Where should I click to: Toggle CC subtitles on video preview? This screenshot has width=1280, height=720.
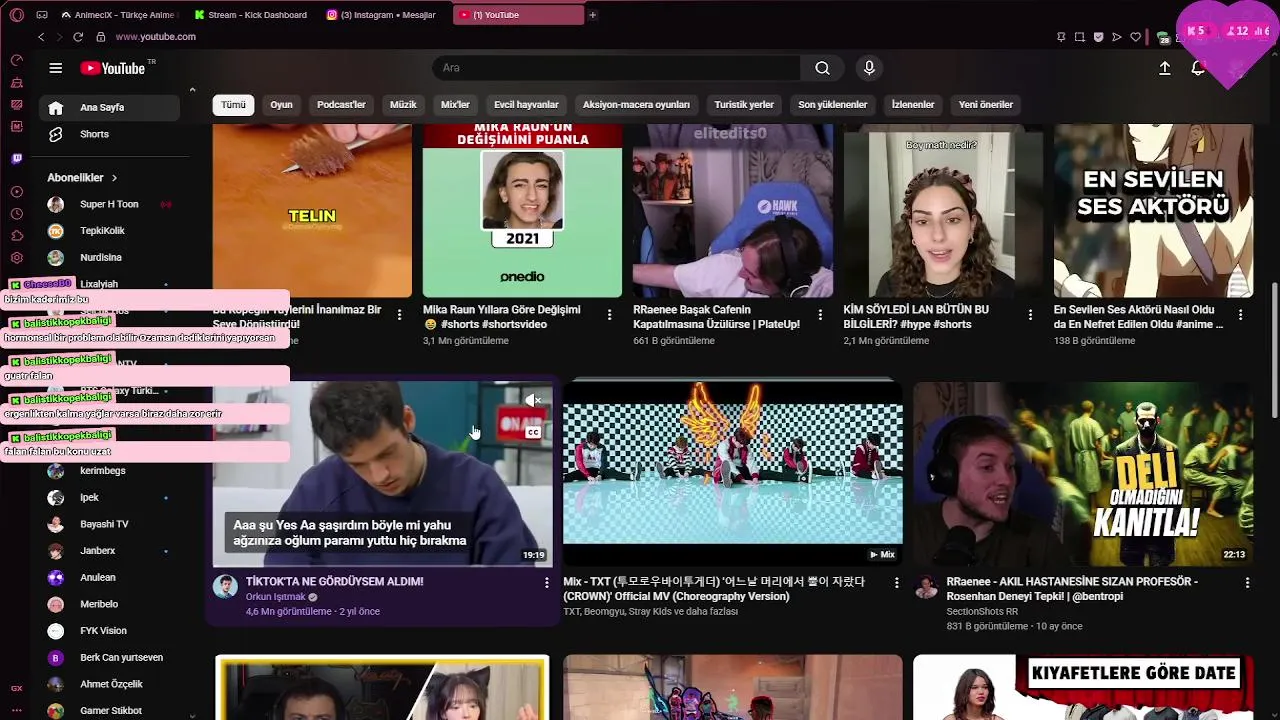(534, 432)
